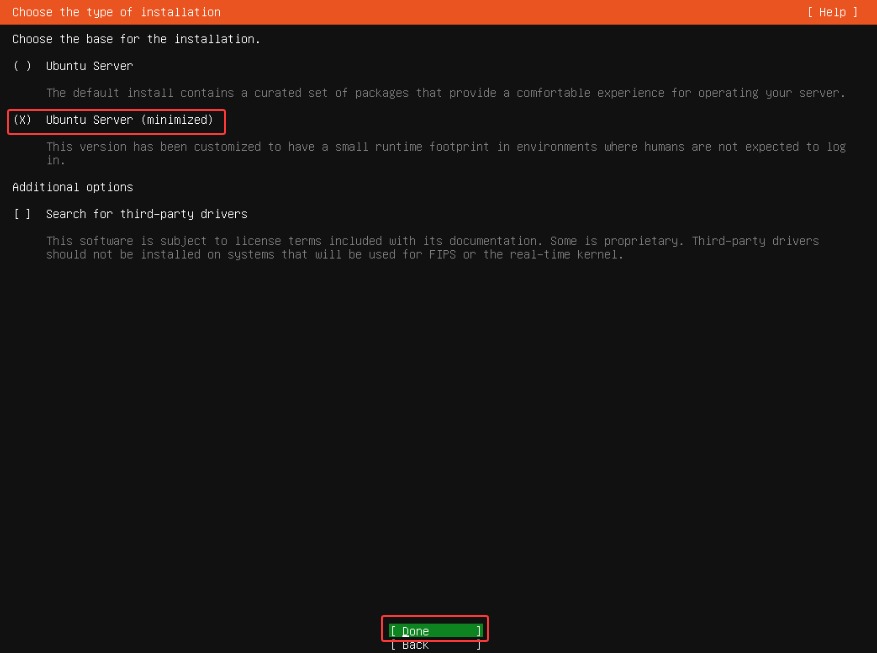Viewport: 877px width, 653px height.
Task: Click the default install description text
Action: click(445, 93)
